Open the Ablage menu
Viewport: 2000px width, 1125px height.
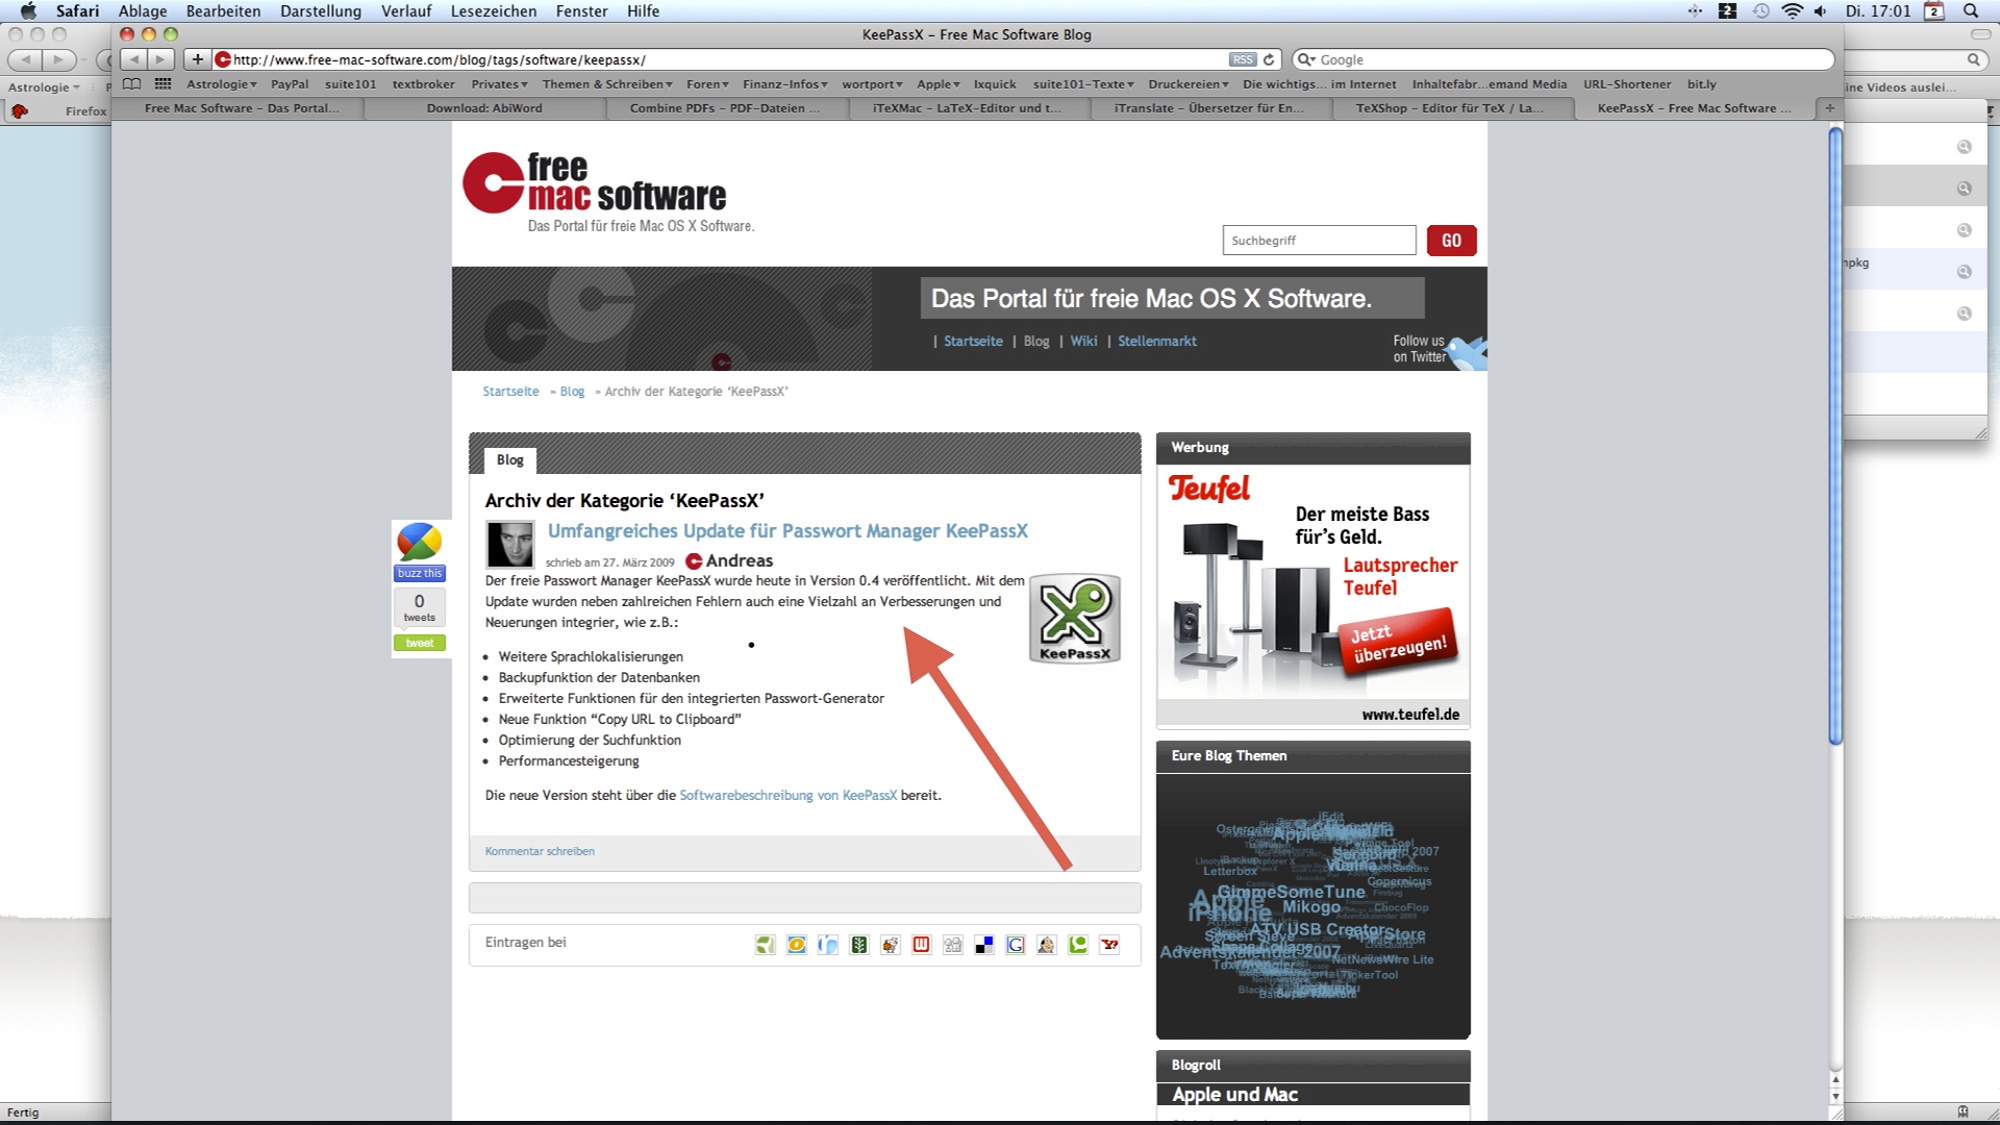pos(143,11)
